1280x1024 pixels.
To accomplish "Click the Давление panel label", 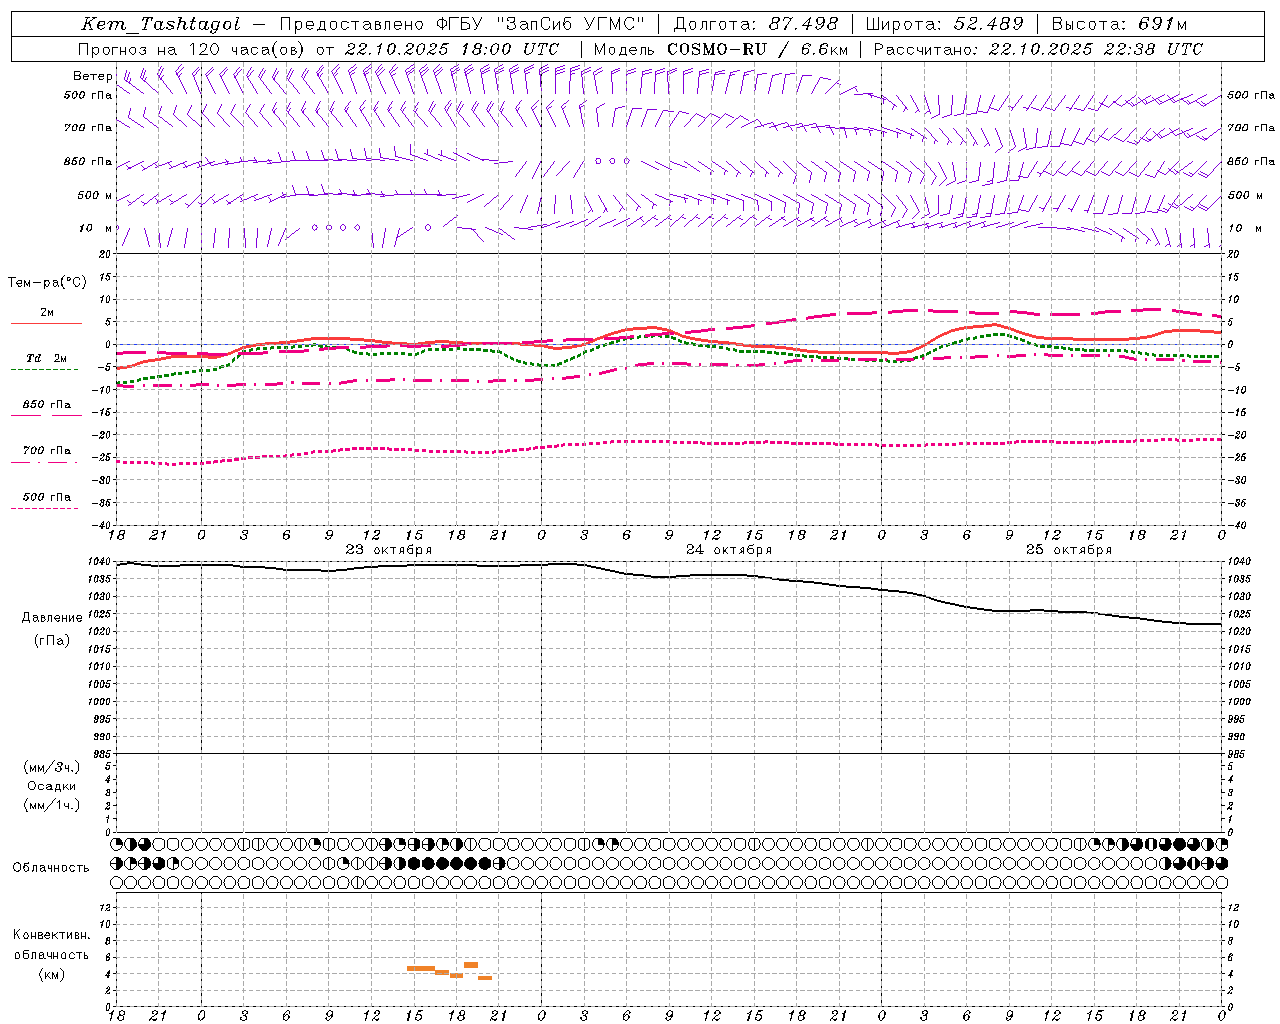I will tap(52, 618).
